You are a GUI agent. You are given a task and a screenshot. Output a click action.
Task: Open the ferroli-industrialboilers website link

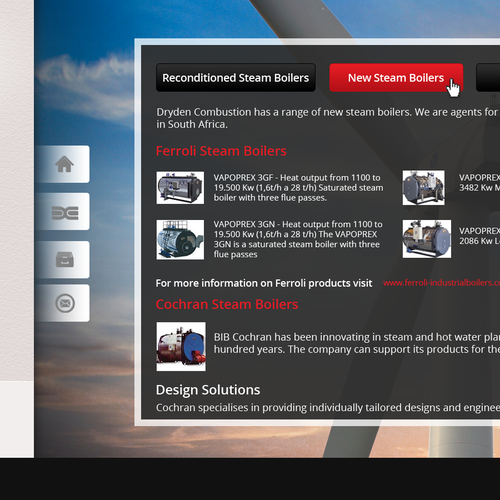441,283
